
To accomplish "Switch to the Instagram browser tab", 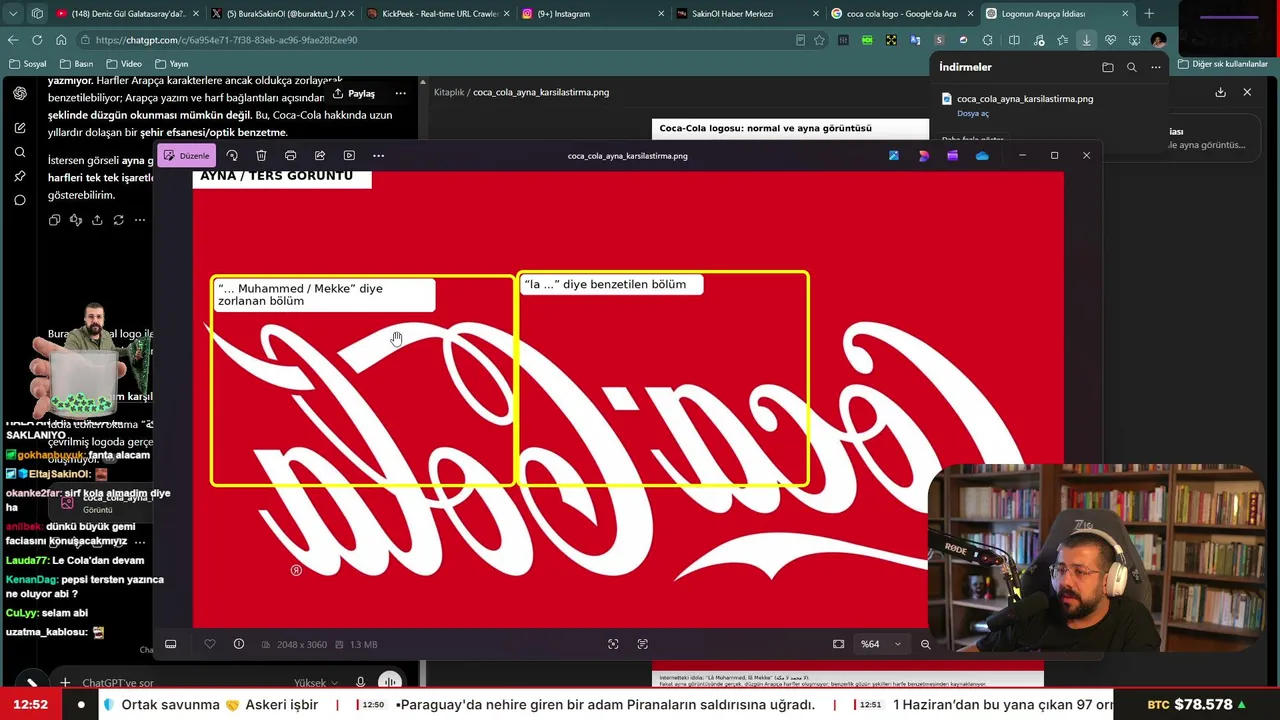I will pos(590,14).
